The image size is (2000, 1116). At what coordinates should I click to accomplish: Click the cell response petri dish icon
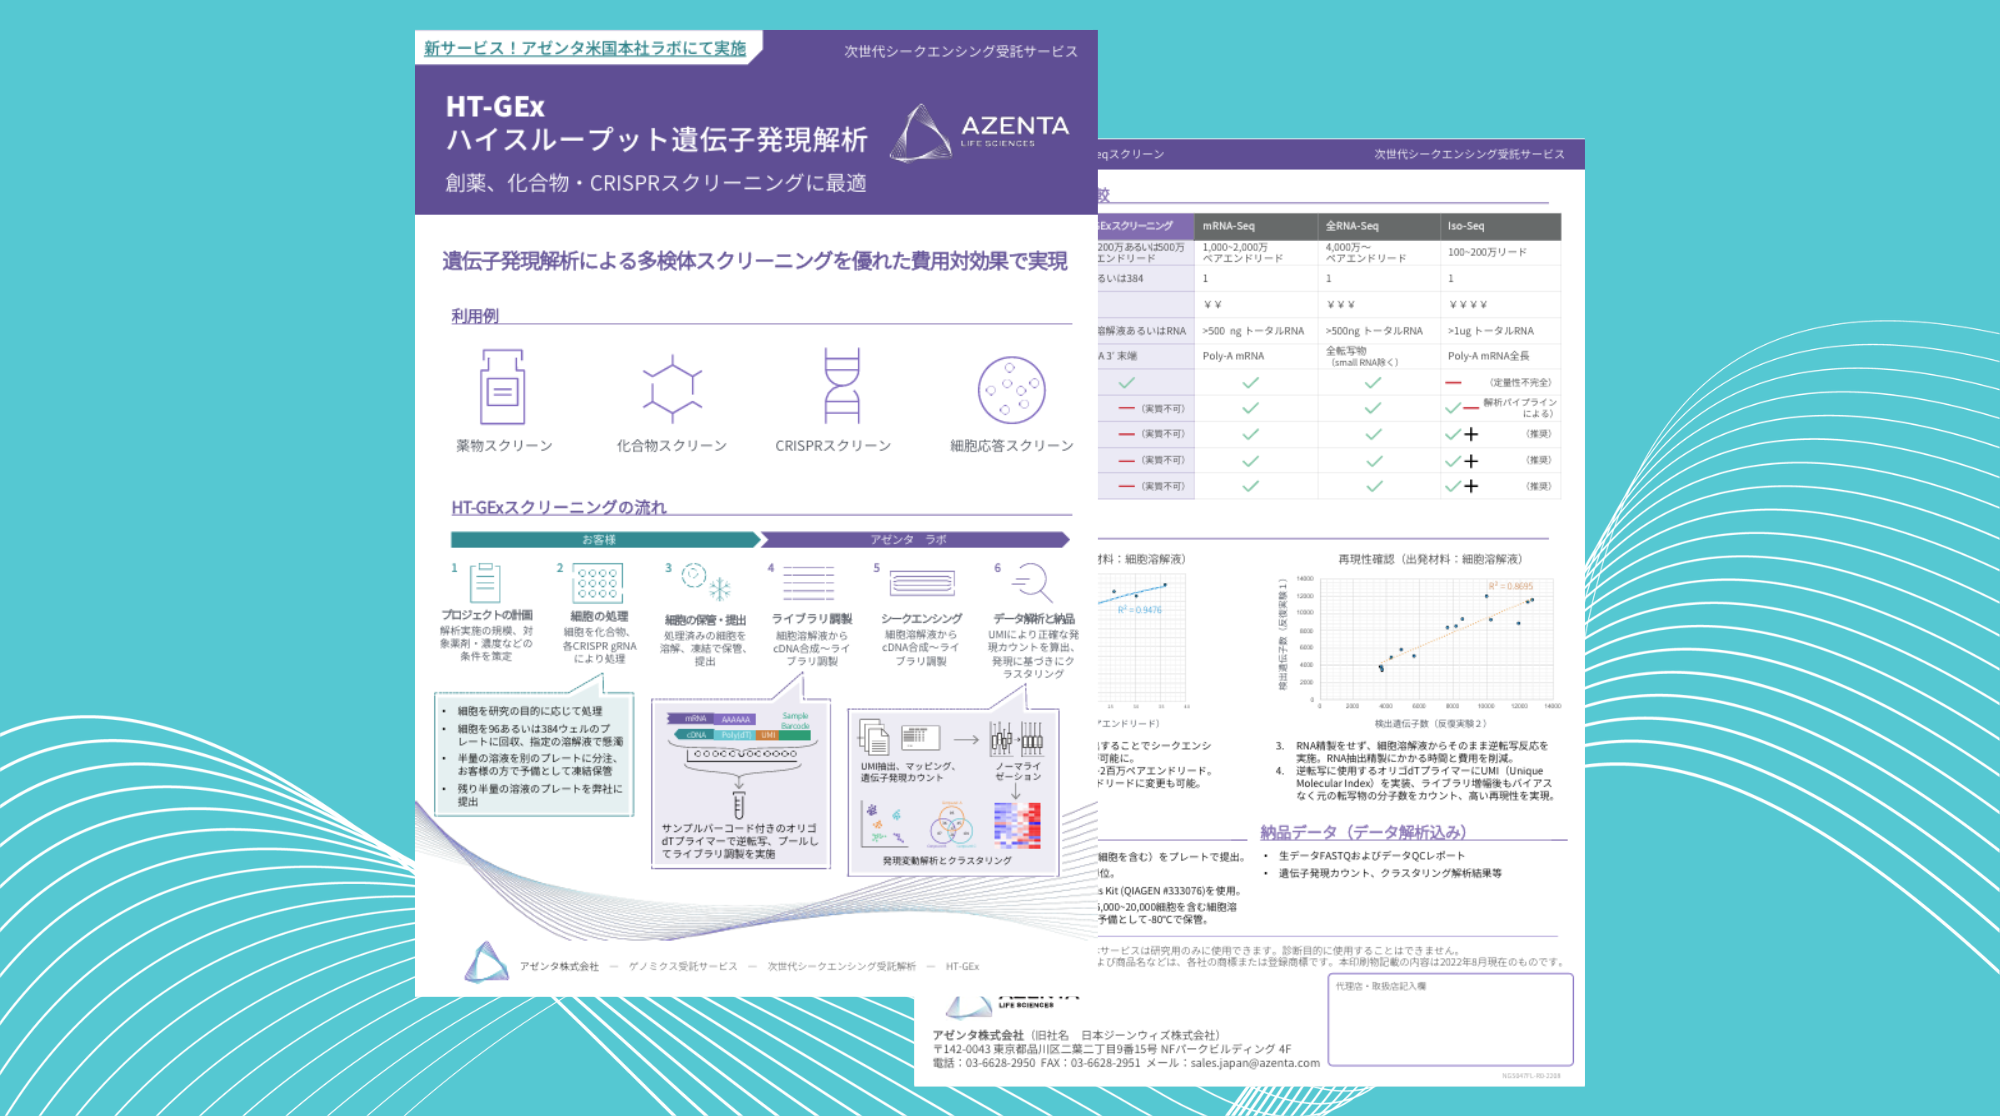point(1011,390)
